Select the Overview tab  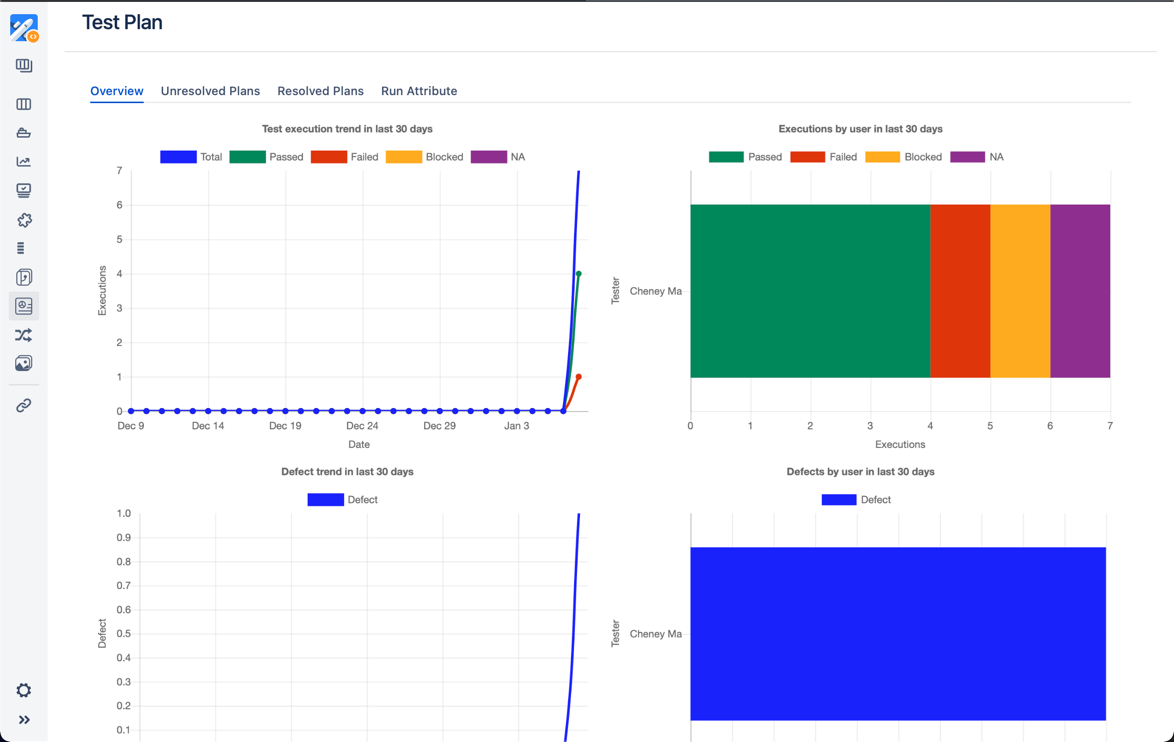(117, 91)
